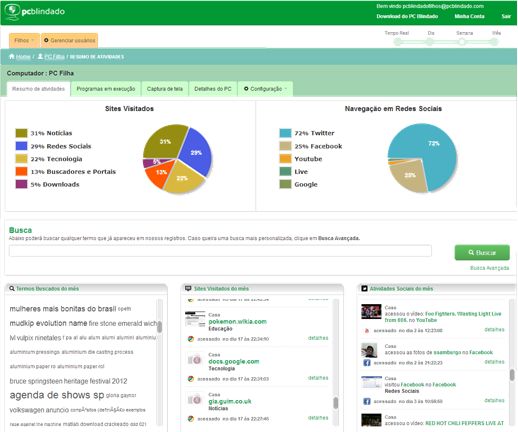Click the Termos Buscados scrollbar handle
This screenshot has width=518, height=432.
(x=160, y=327)
